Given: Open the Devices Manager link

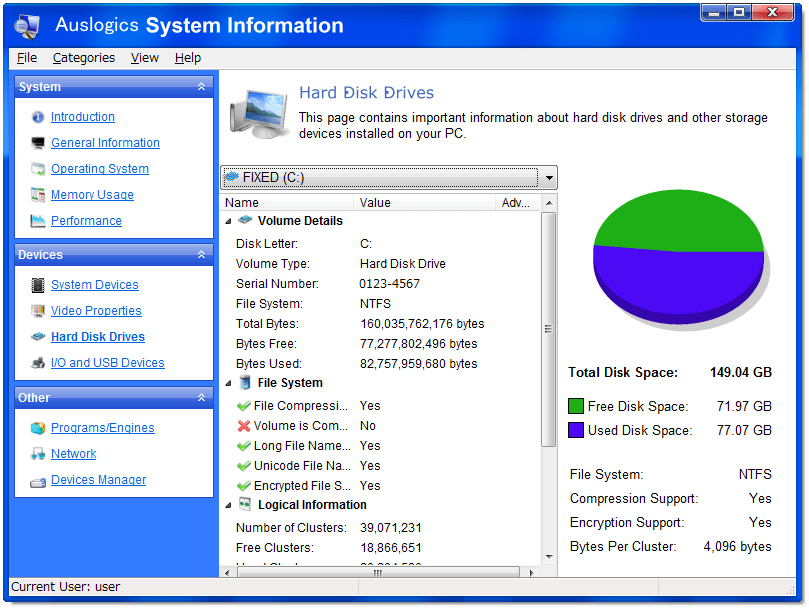Looking at the screenshot, I should point(98,480).
